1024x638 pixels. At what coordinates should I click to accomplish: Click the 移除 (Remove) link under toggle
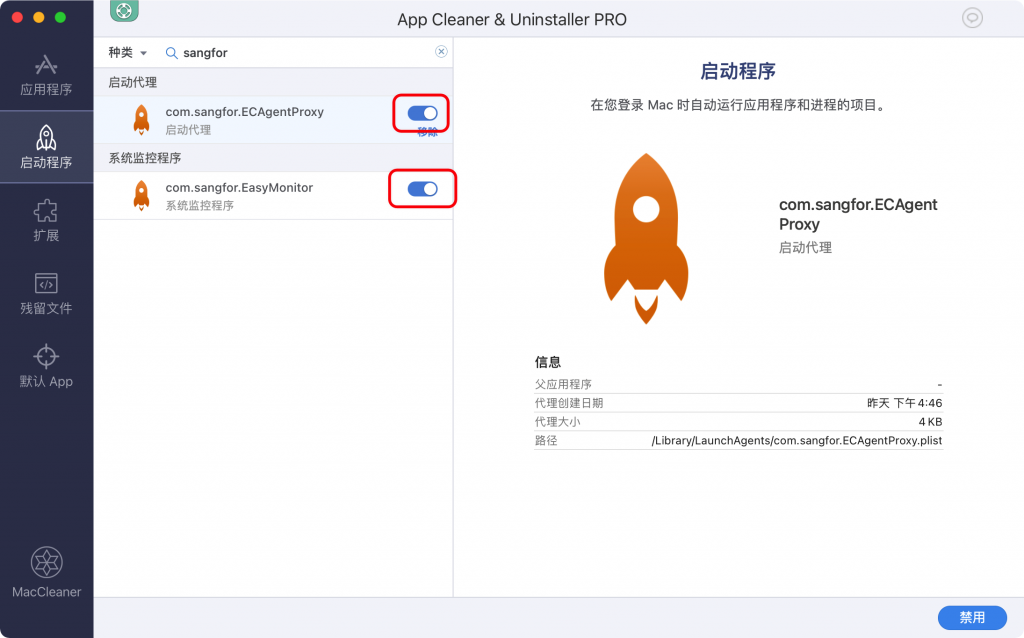point(428,132)
